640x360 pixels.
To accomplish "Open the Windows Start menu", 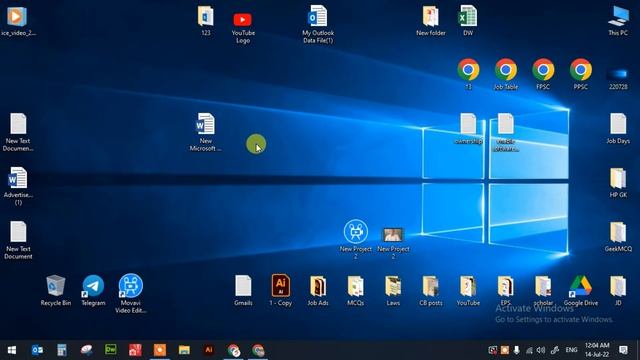I will point(12,350).
